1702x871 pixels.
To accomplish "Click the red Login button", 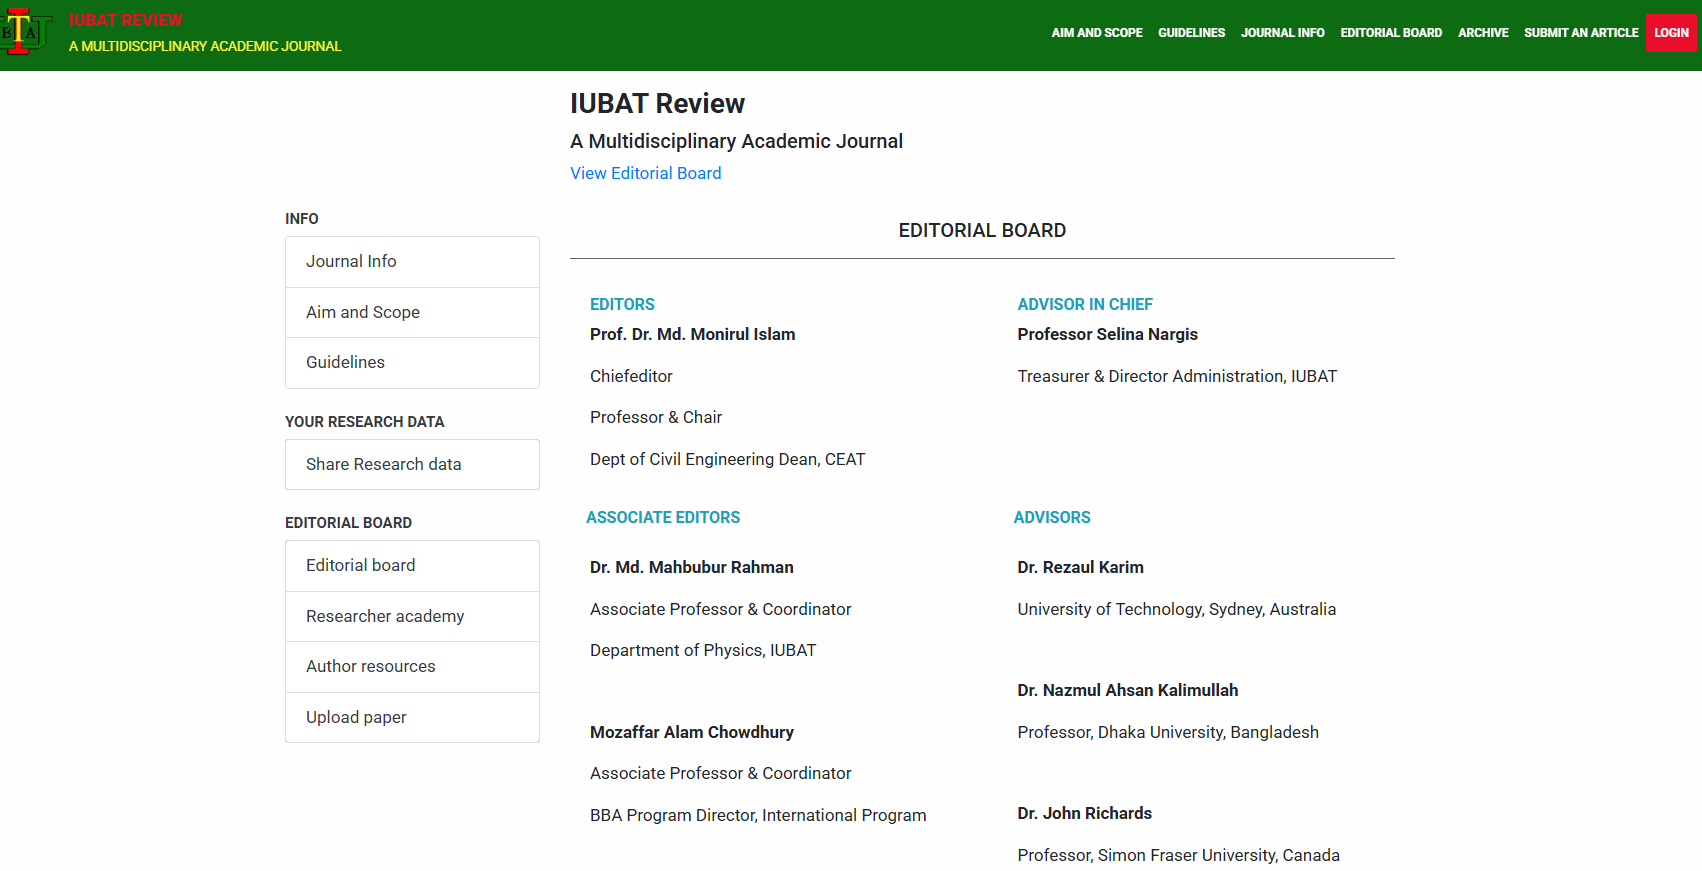I will click(1671, 33).
